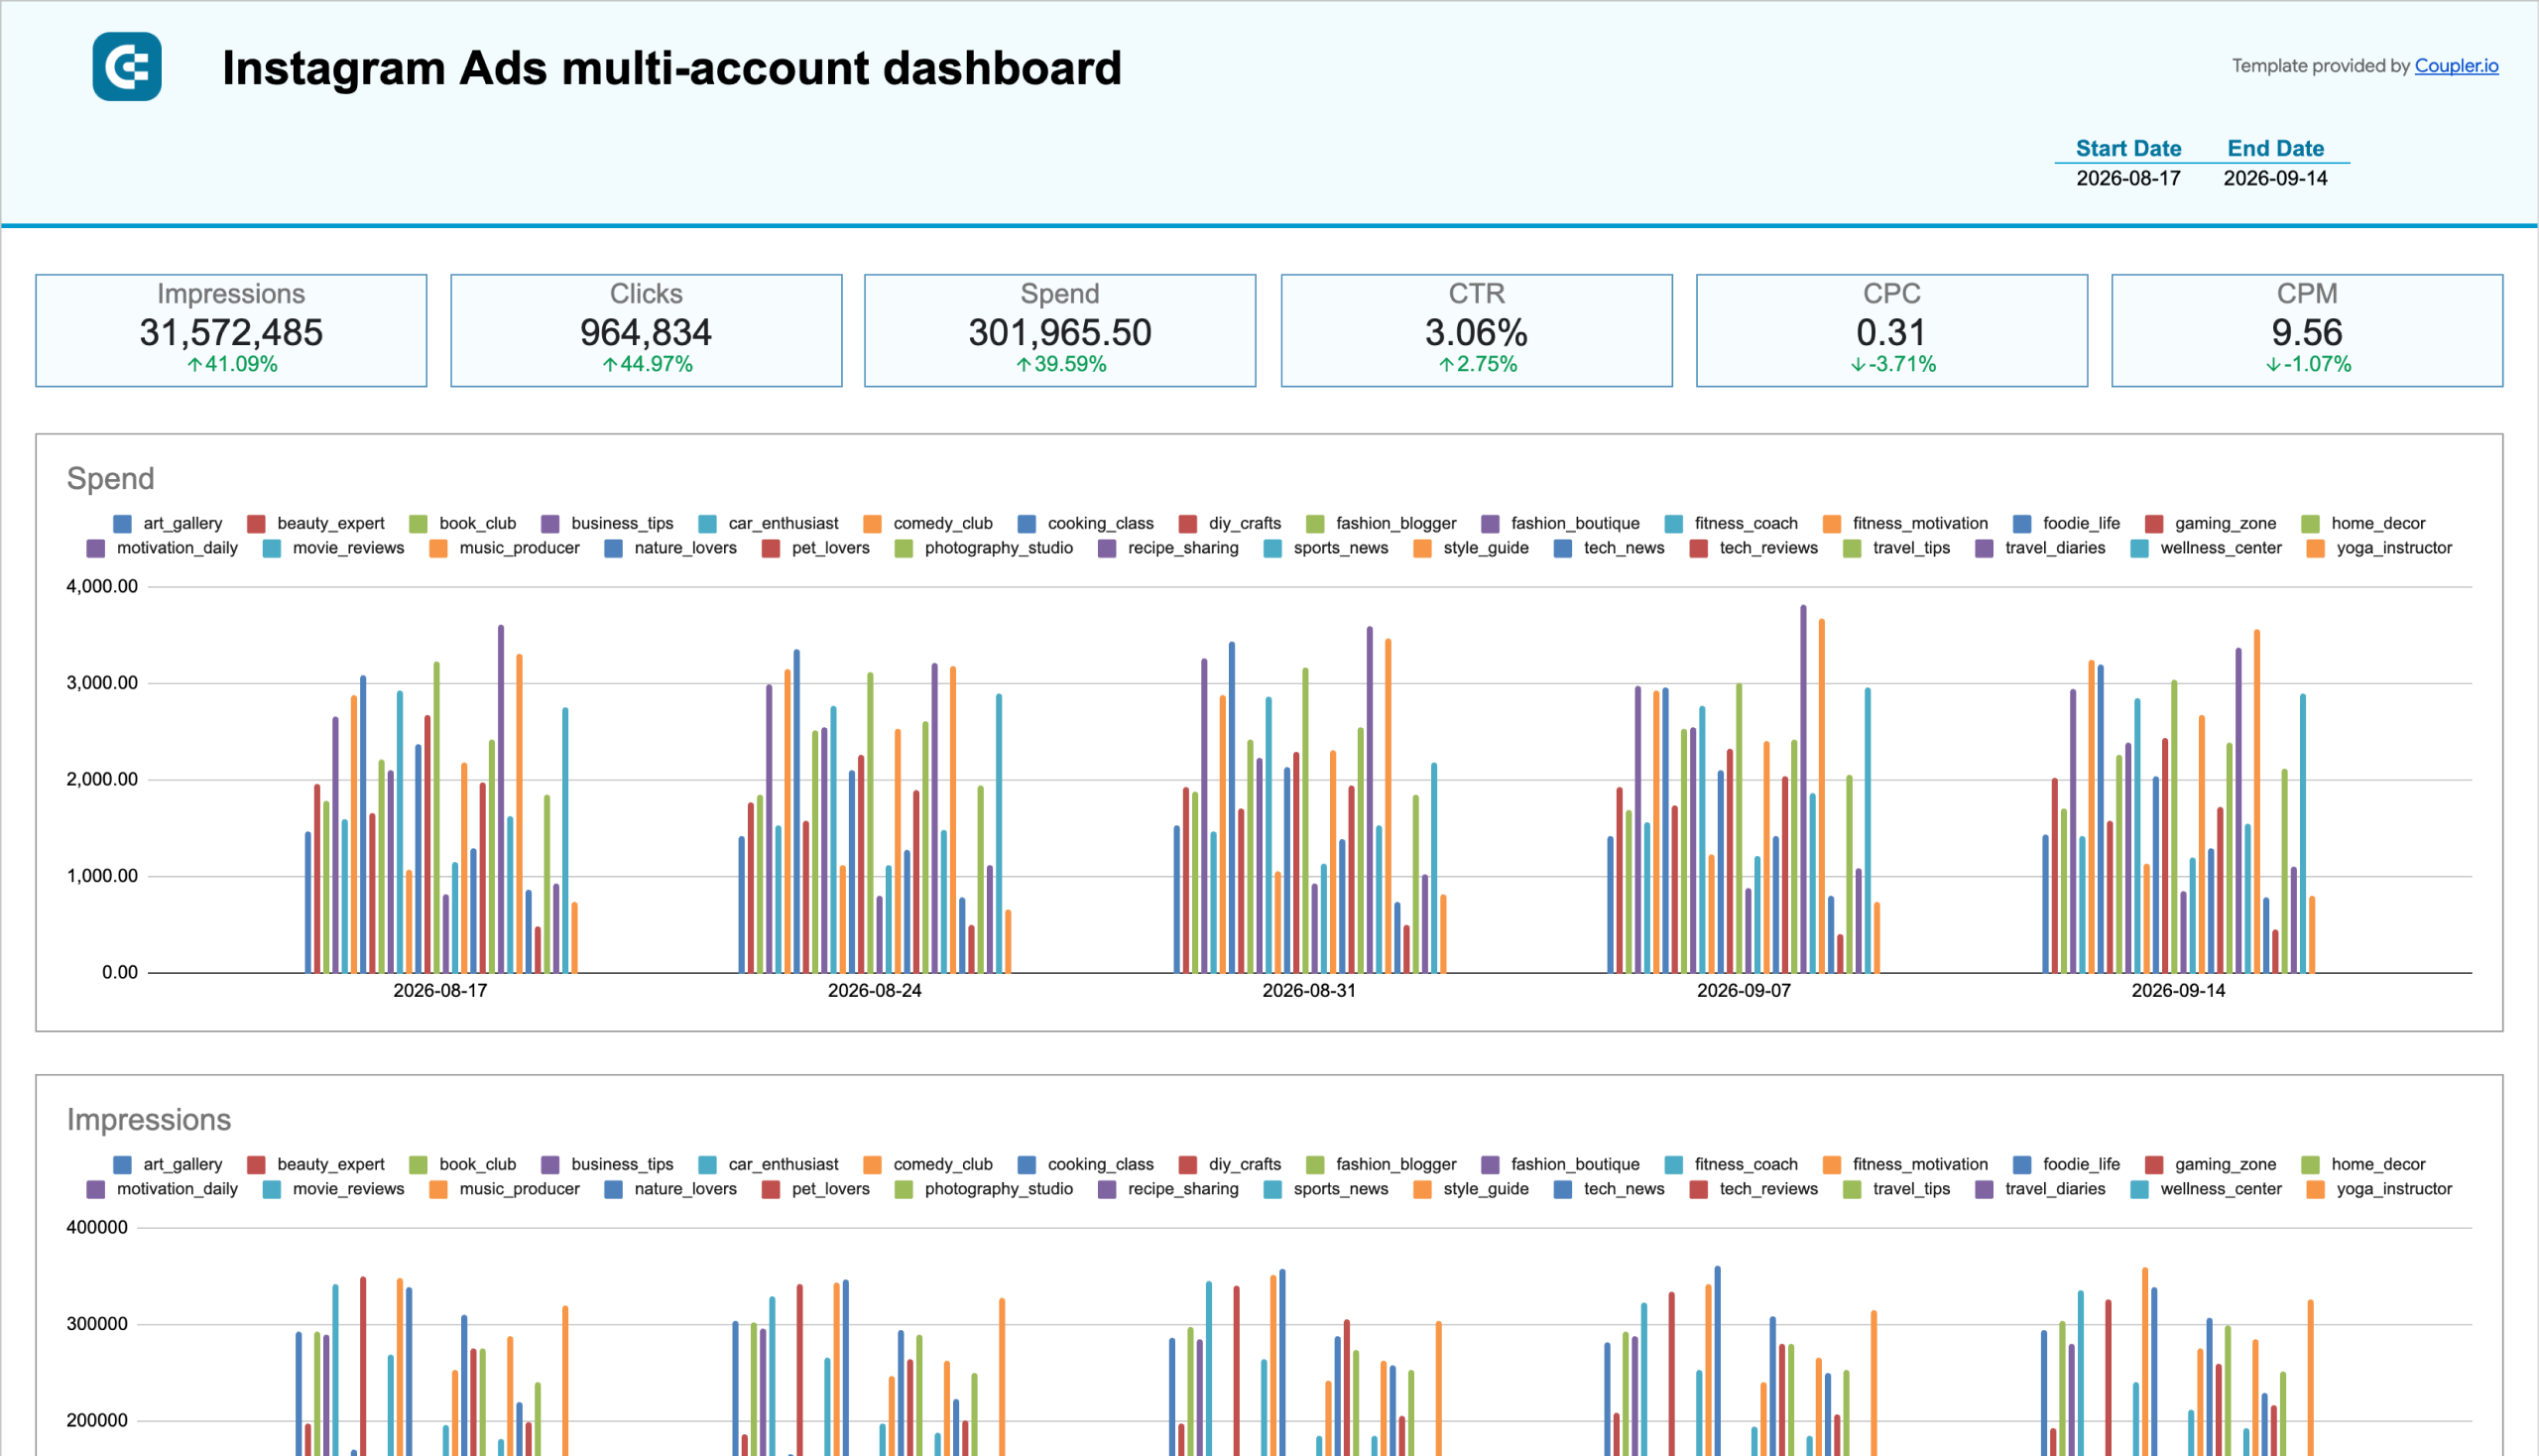
Task: Toggle car_enthusiast in Spend chart legend
Action: (x=768, y=523)
